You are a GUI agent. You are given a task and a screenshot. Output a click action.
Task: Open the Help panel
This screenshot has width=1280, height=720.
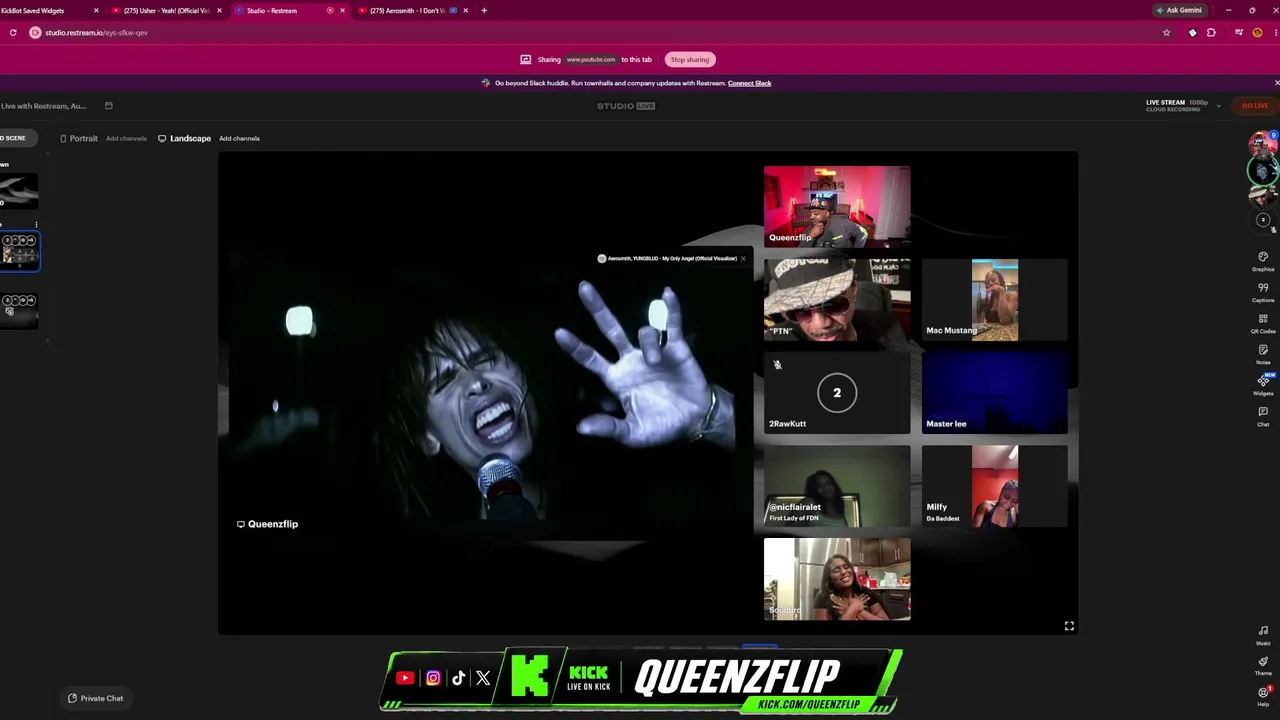pos(1263,696)
